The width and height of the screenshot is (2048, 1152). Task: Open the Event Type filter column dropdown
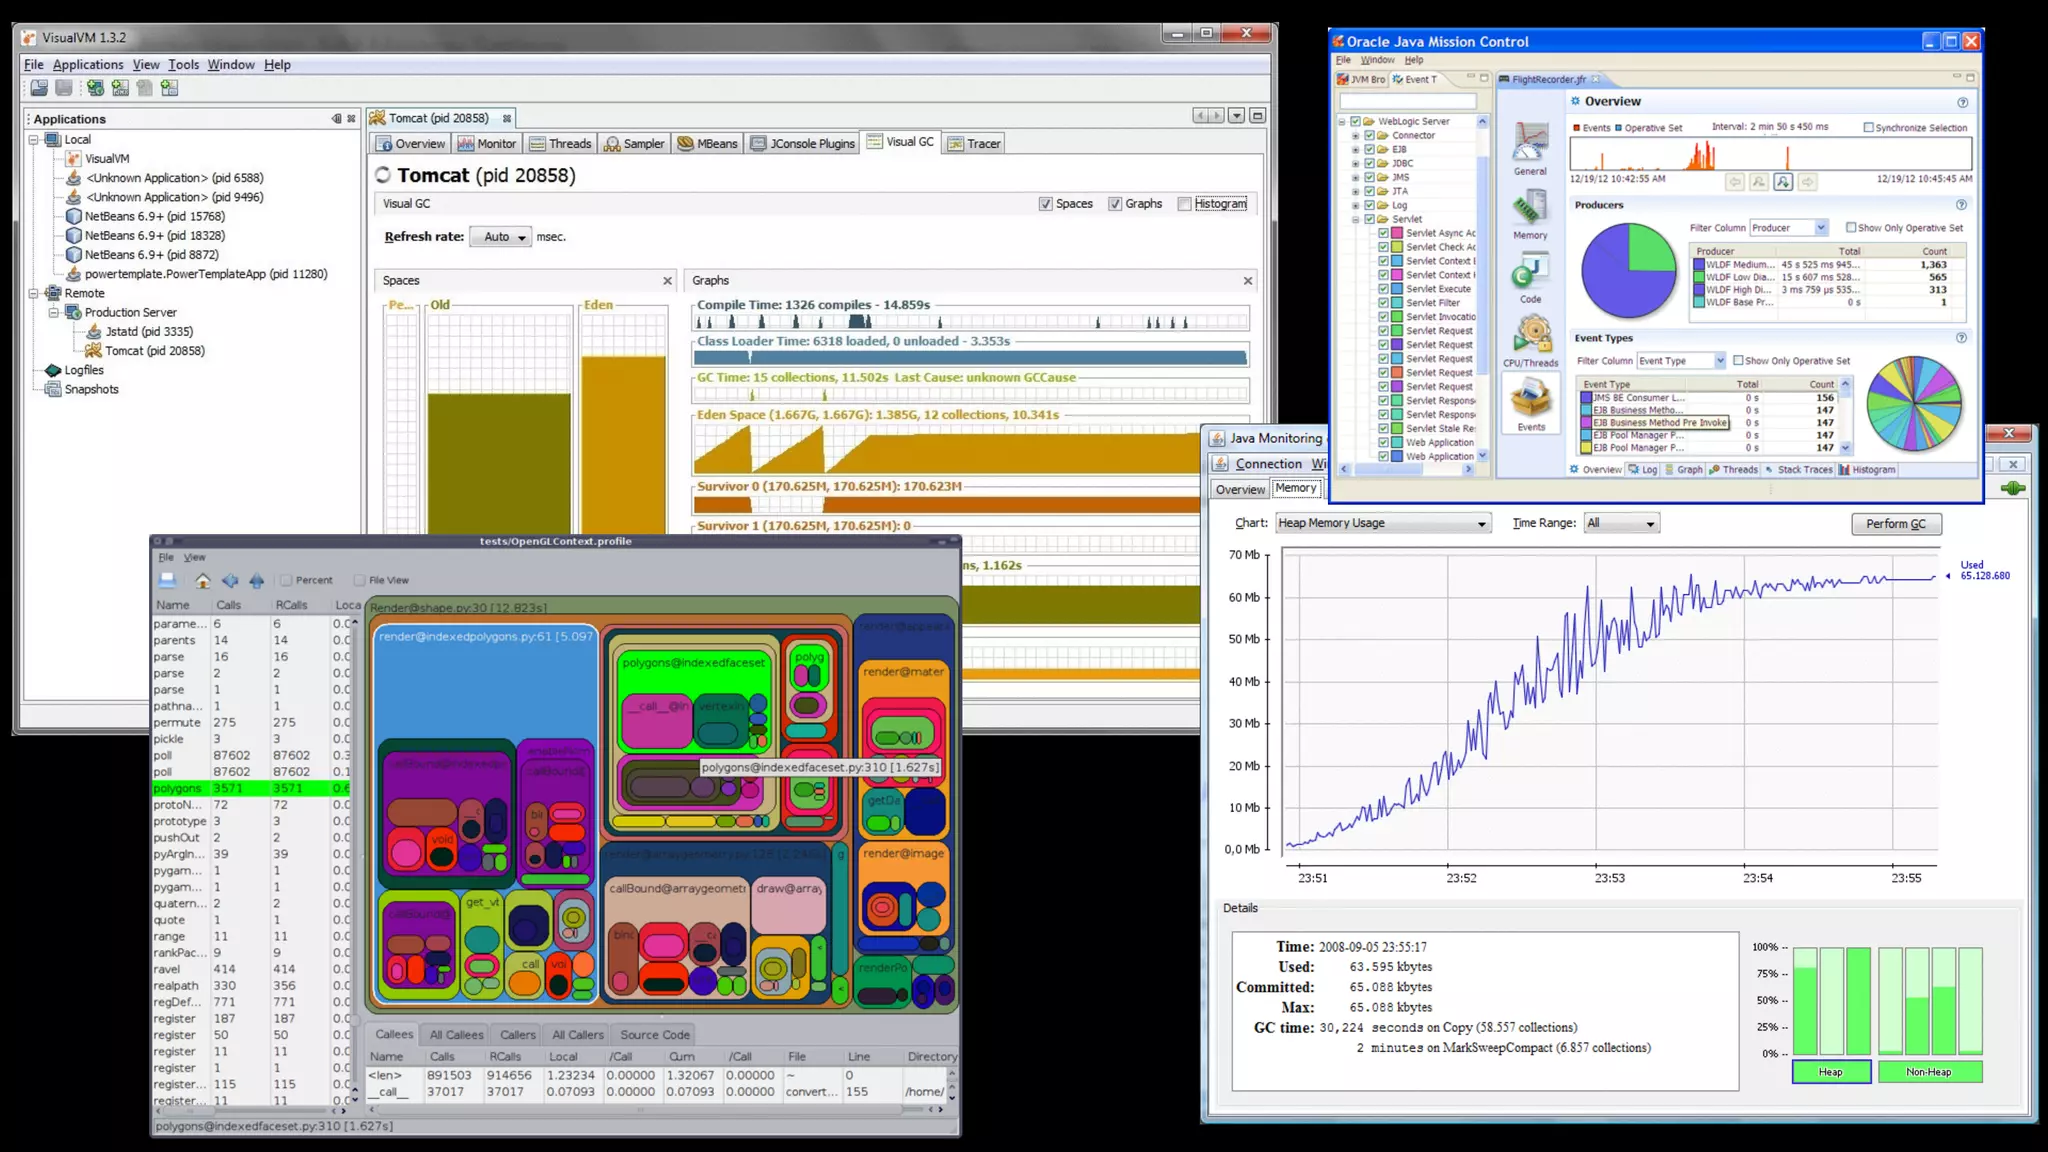coord(1681,361)
